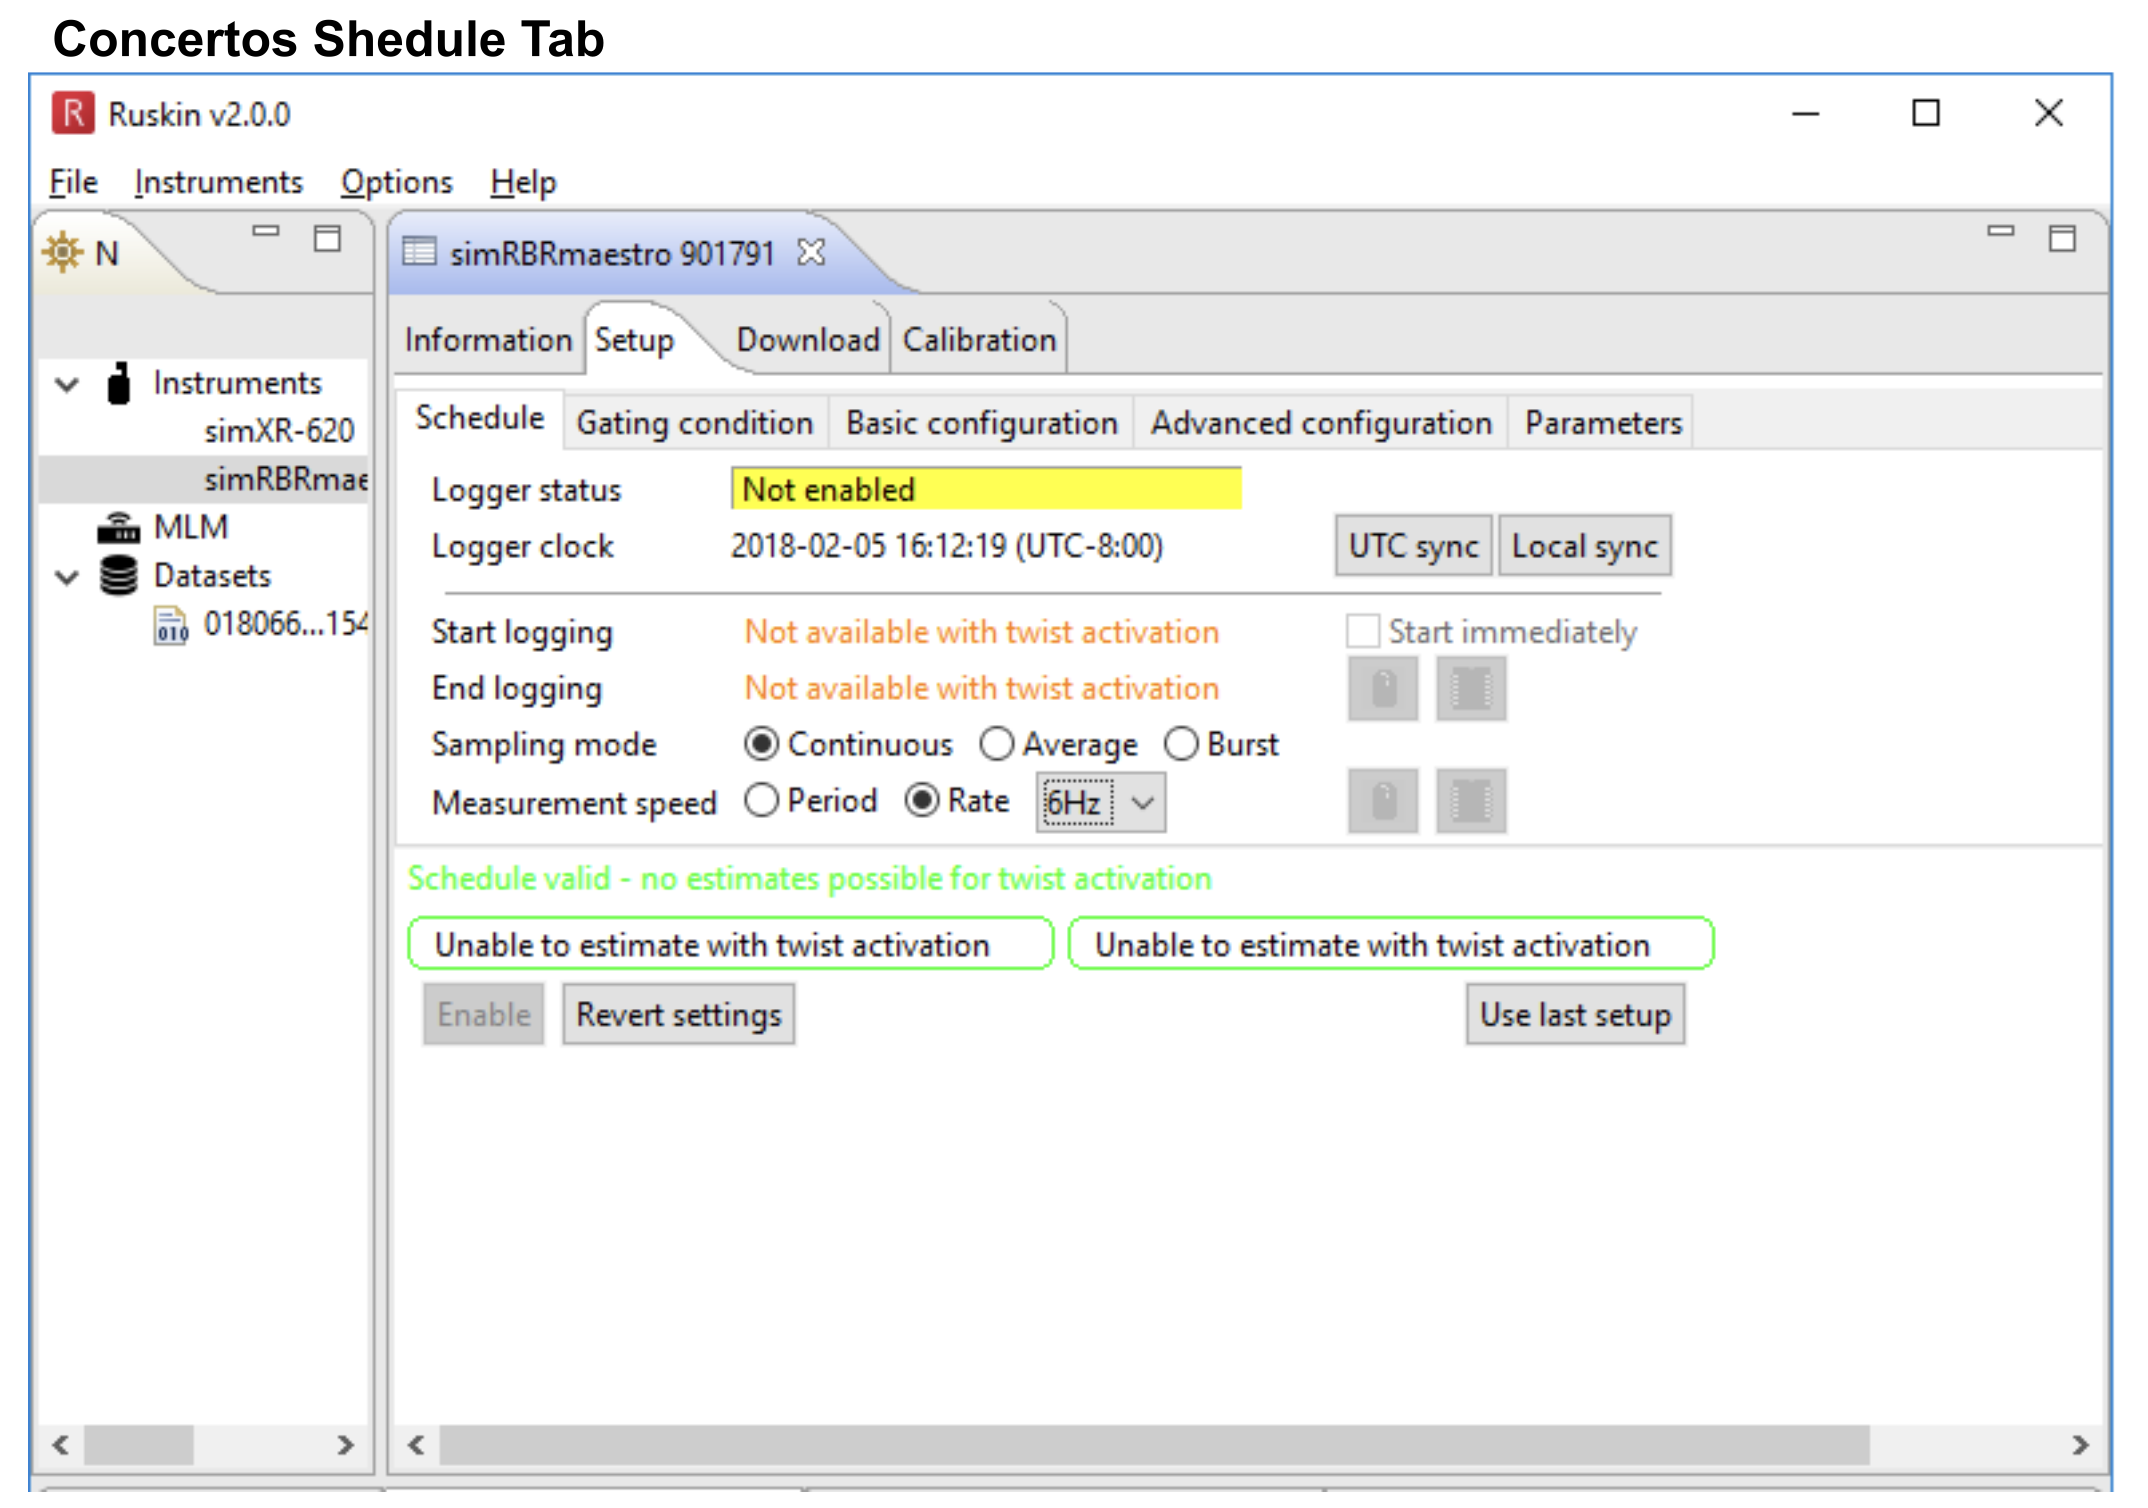Switch to the Information tab
Image resolution: width=2148 pixels, height=1508 pixels.
(488, 340)
